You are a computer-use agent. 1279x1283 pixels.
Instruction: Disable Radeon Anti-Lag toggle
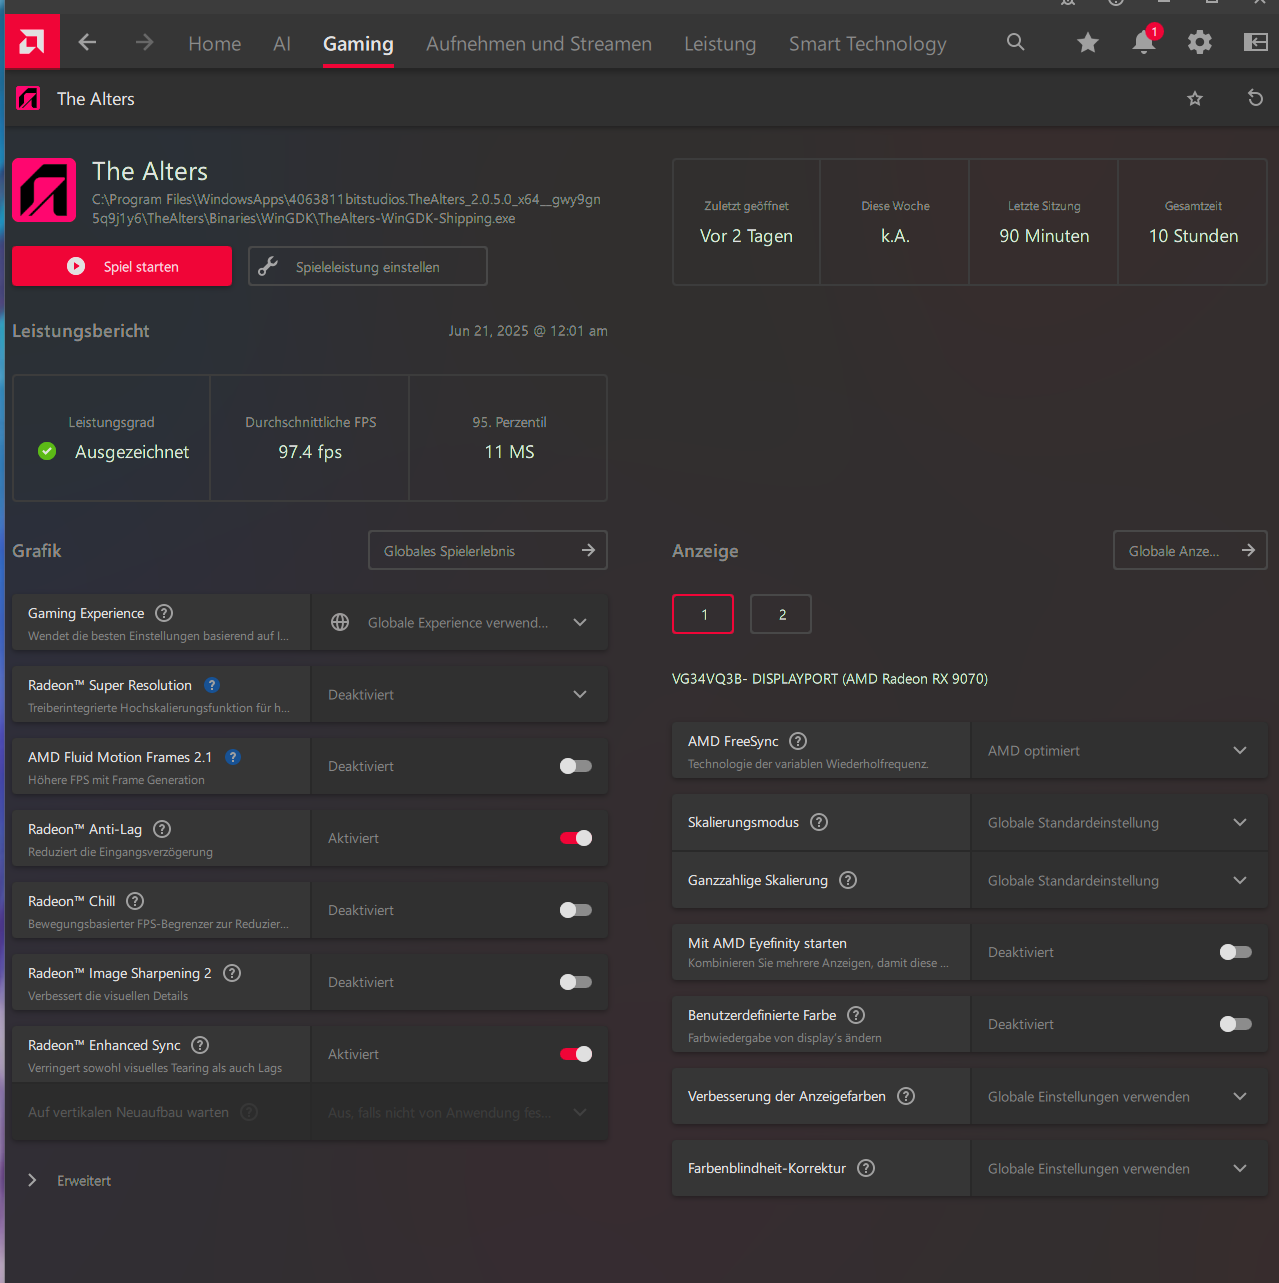coord(576,838)
